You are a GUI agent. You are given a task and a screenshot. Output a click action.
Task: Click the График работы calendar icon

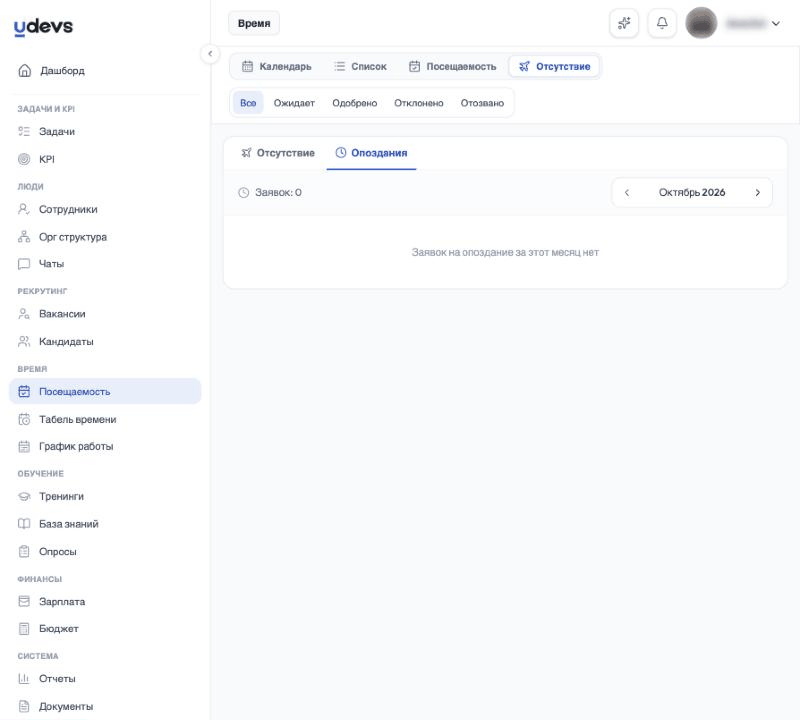tap(24, 446)
